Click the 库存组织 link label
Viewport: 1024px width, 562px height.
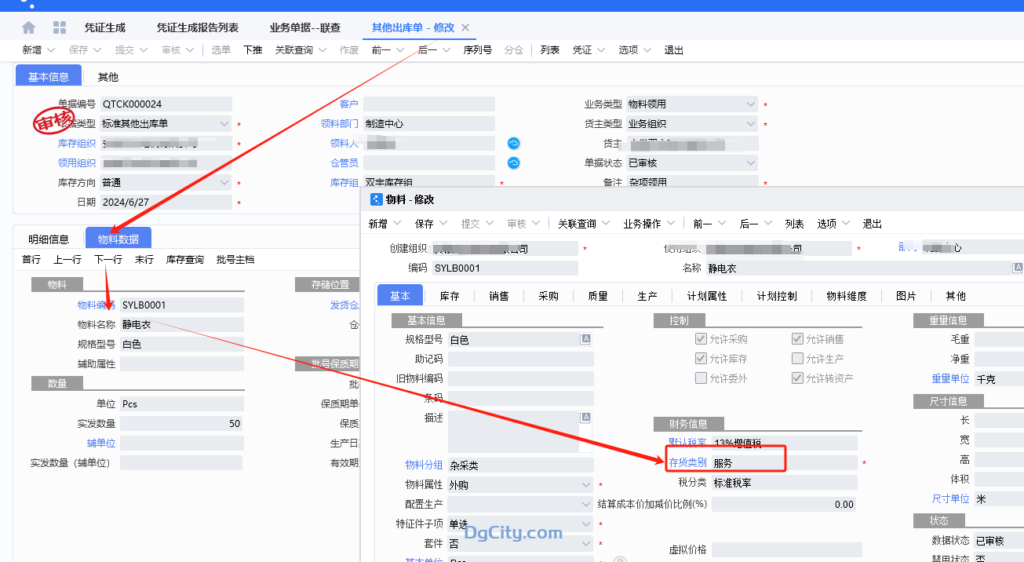point(76,143)
